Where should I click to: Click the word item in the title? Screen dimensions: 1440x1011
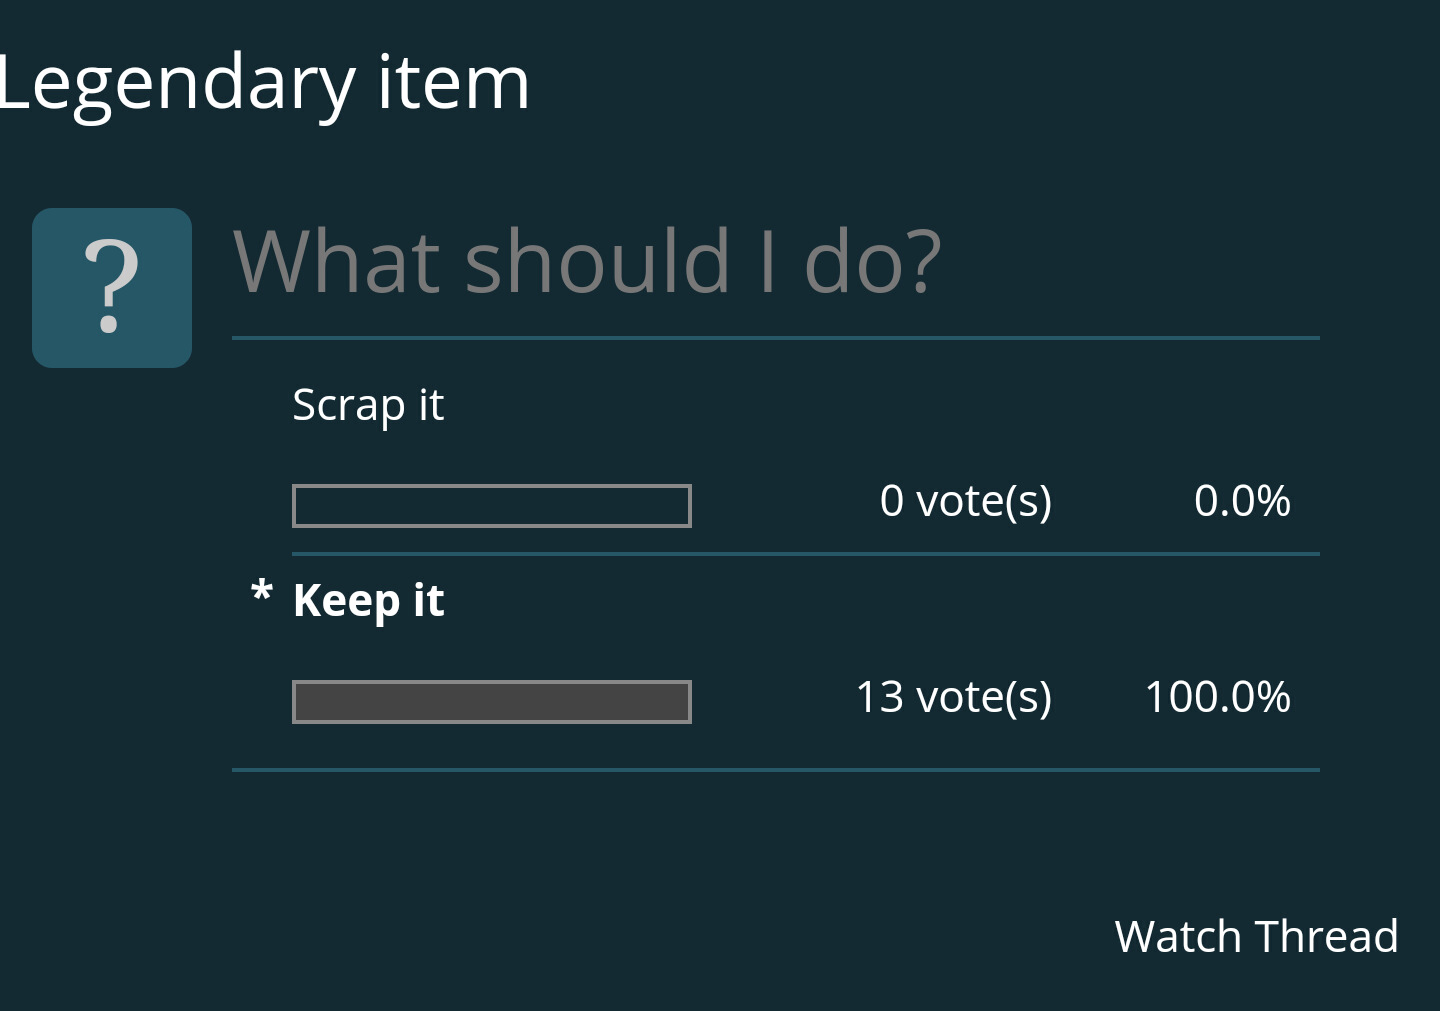pyautogui.click(x=453, y=83)
